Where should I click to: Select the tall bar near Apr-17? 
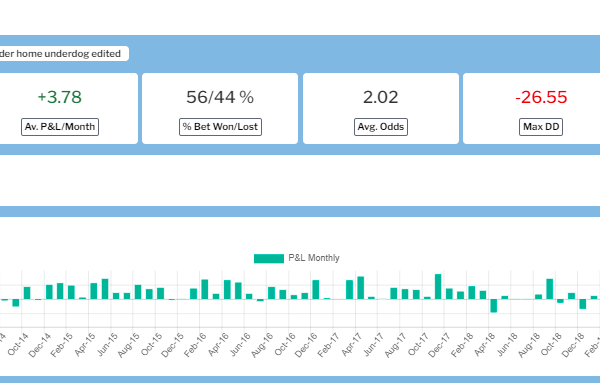coord(360,288)
